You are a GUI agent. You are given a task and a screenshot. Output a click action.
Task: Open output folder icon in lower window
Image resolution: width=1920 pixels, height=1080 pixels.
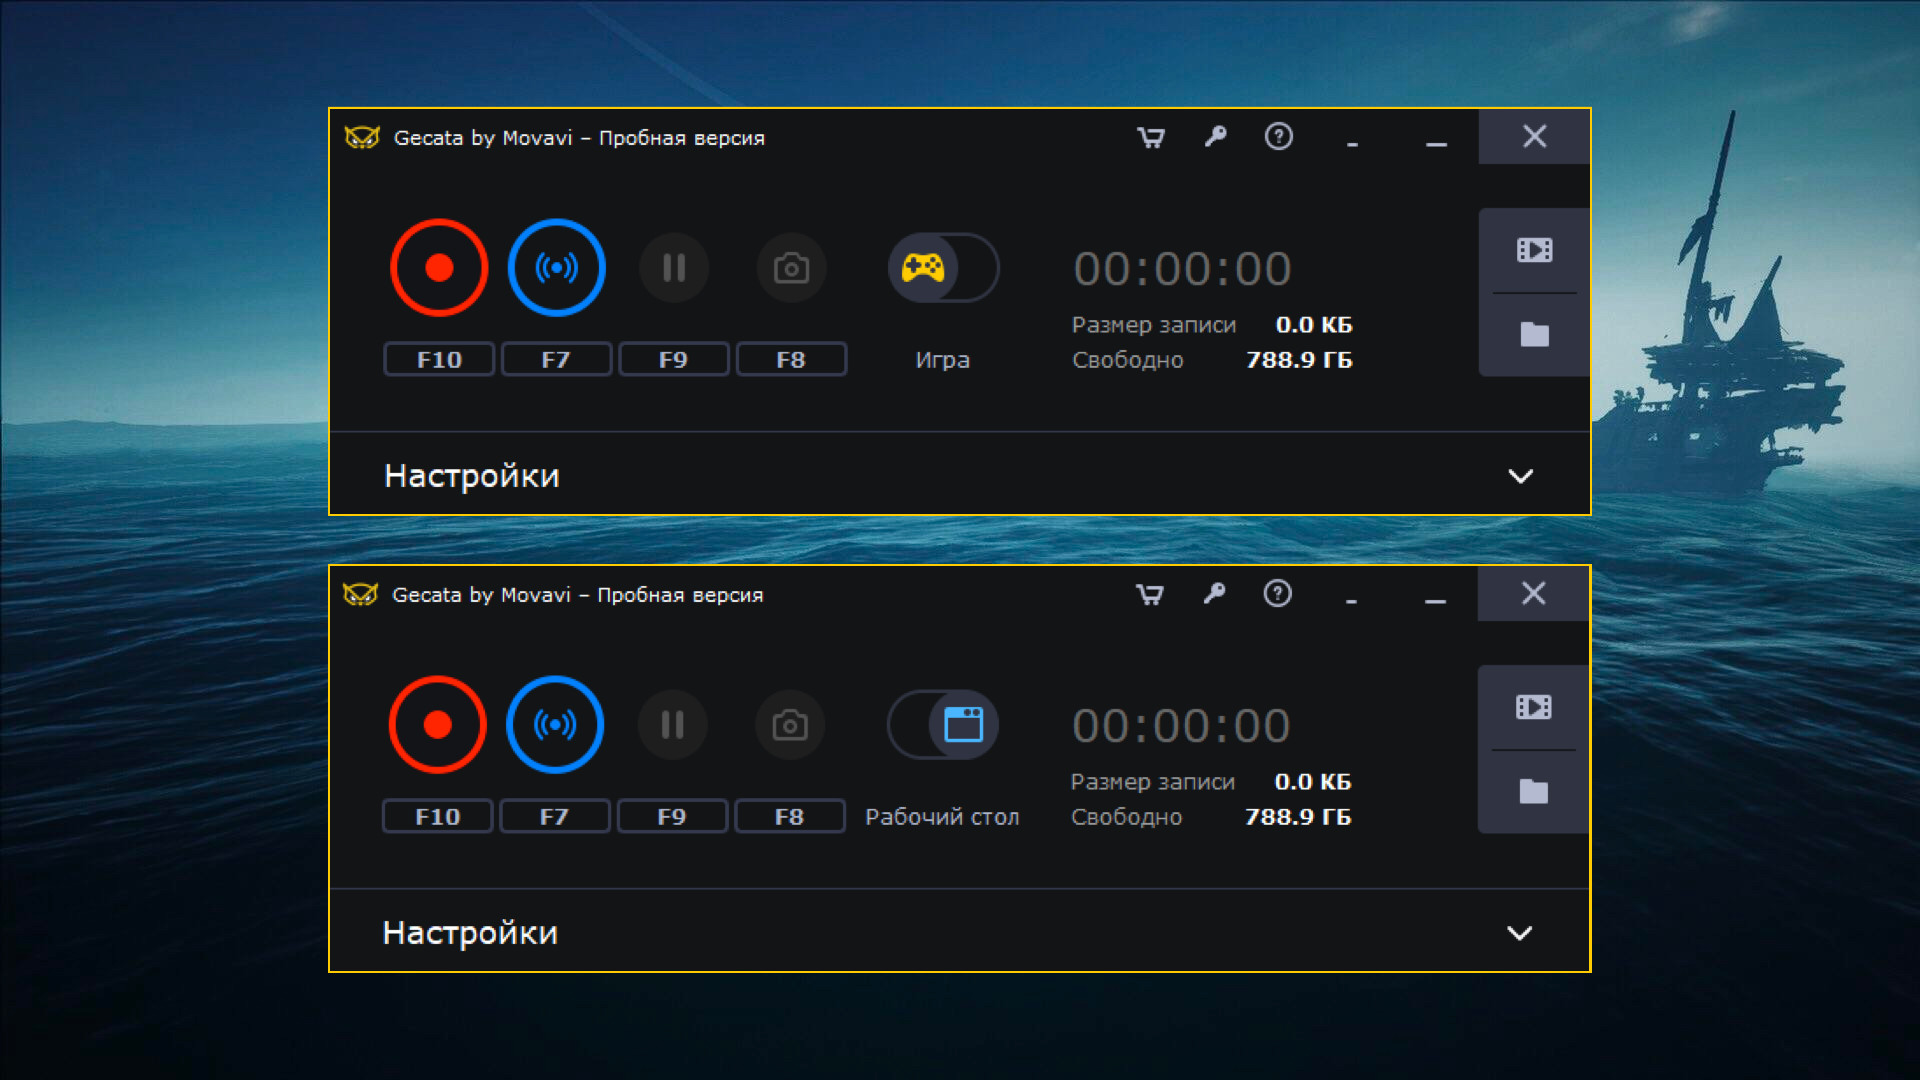1533,791
